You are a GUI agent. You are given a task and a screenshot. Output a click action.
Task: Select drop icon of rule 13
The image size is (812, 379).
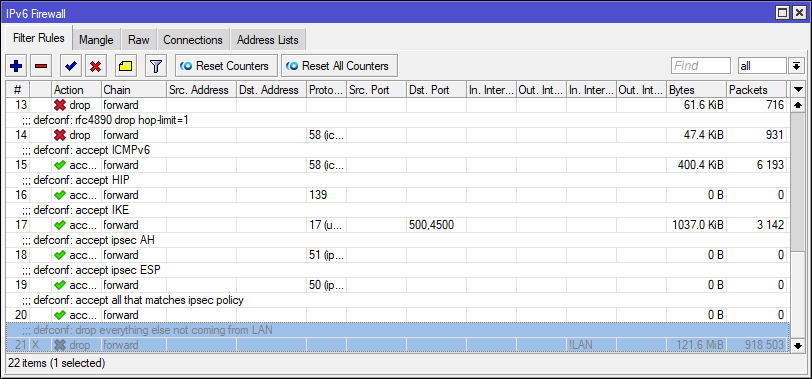(60, 105)
